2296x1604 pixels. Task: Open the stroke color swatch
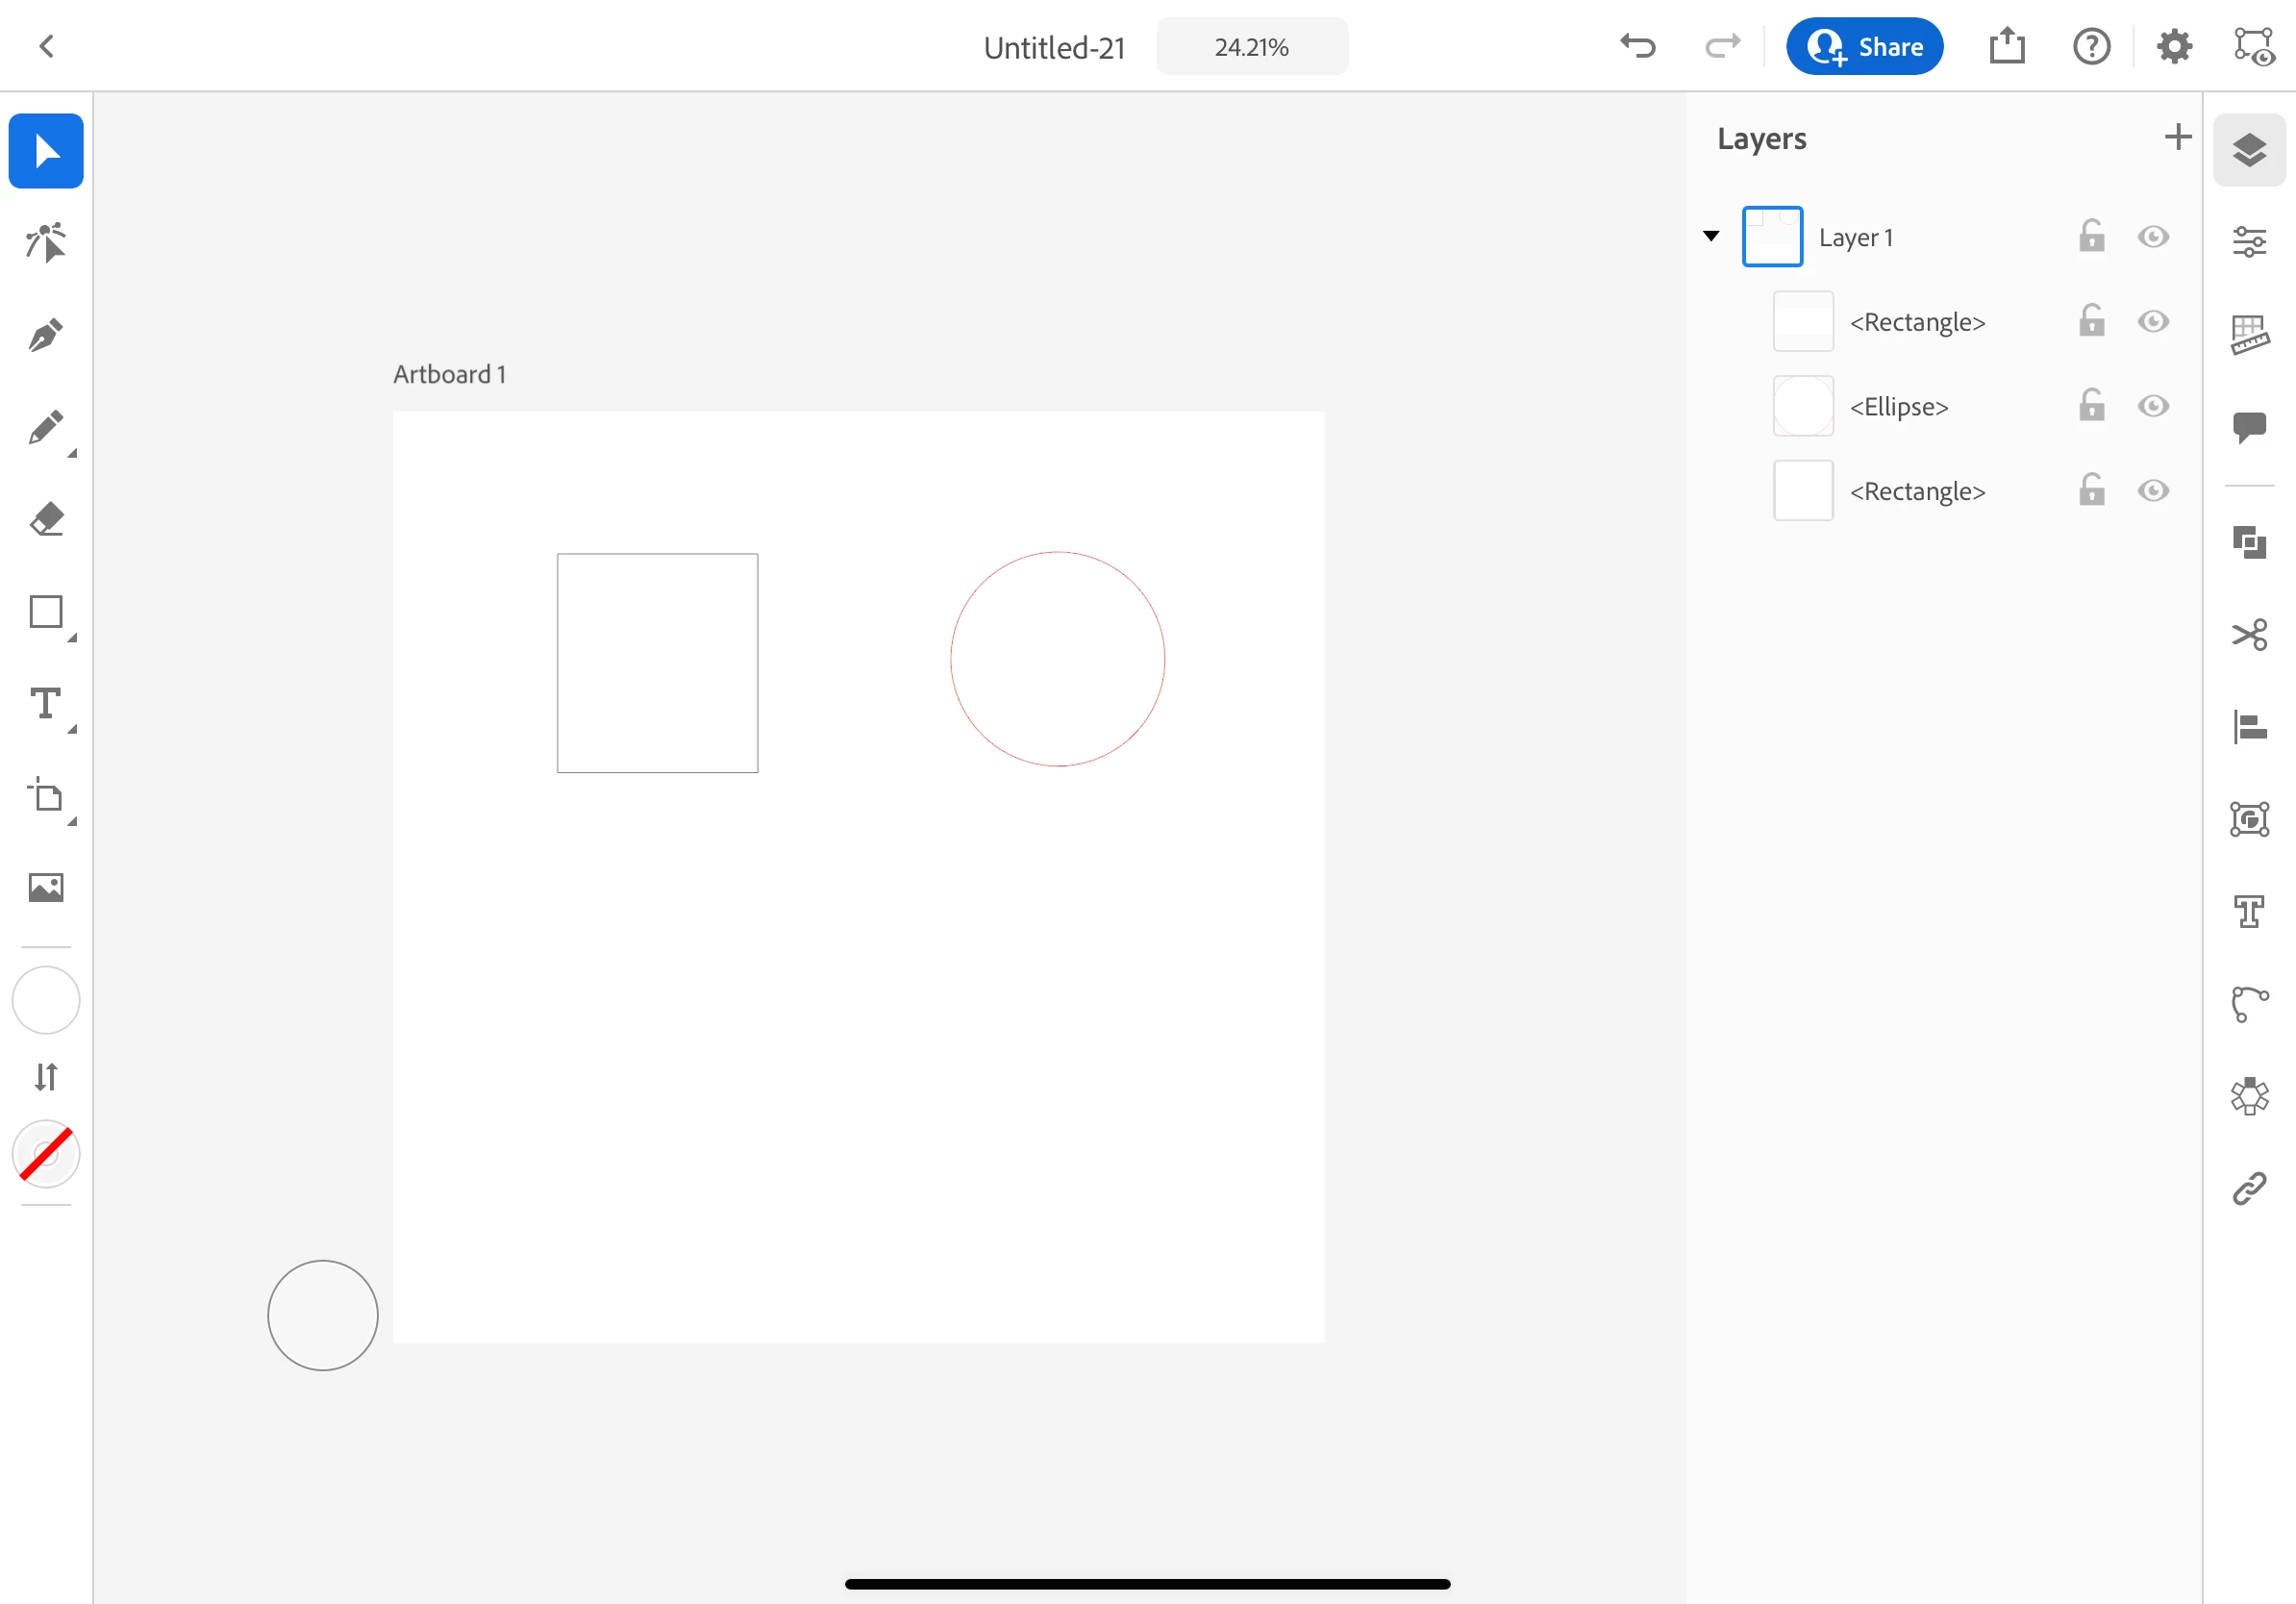[46, 1154]
